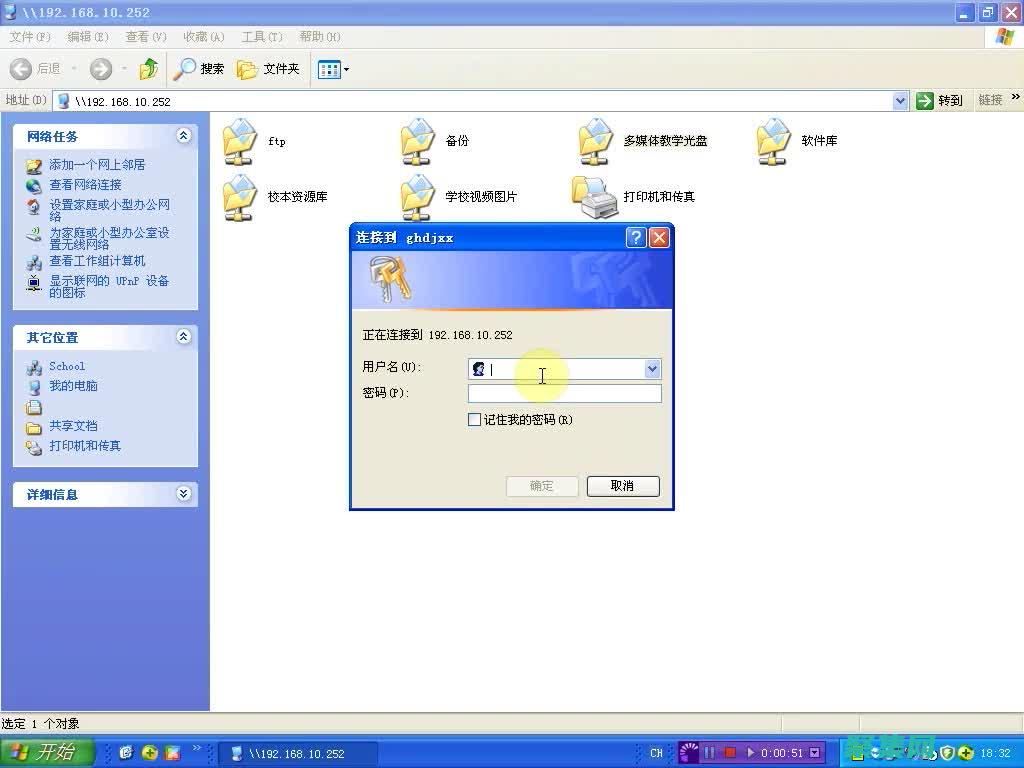Open the ftp shared folder
Screen dimensions: 1024x768
coord(240,140)
